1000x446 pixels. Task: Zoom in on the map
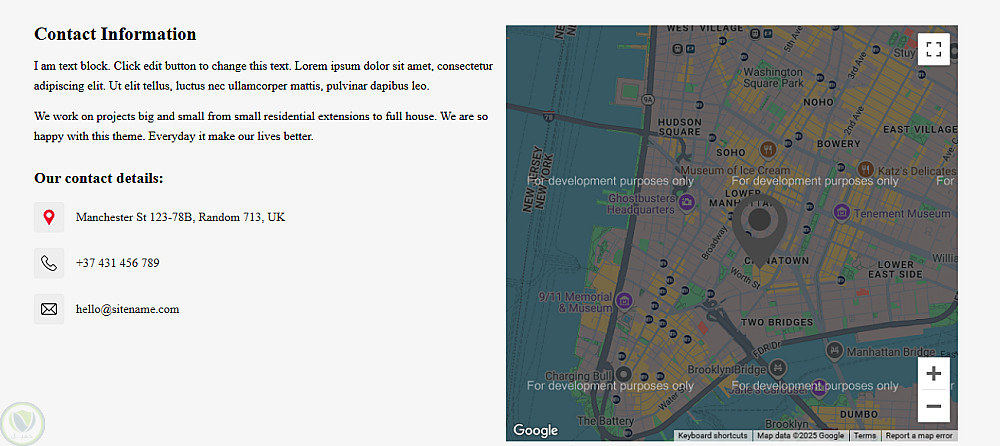point(934,373)
